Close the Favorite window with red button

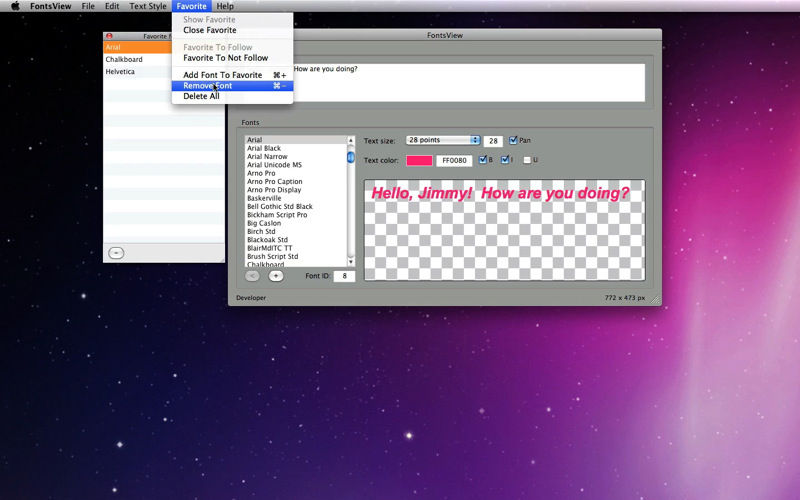109,36
